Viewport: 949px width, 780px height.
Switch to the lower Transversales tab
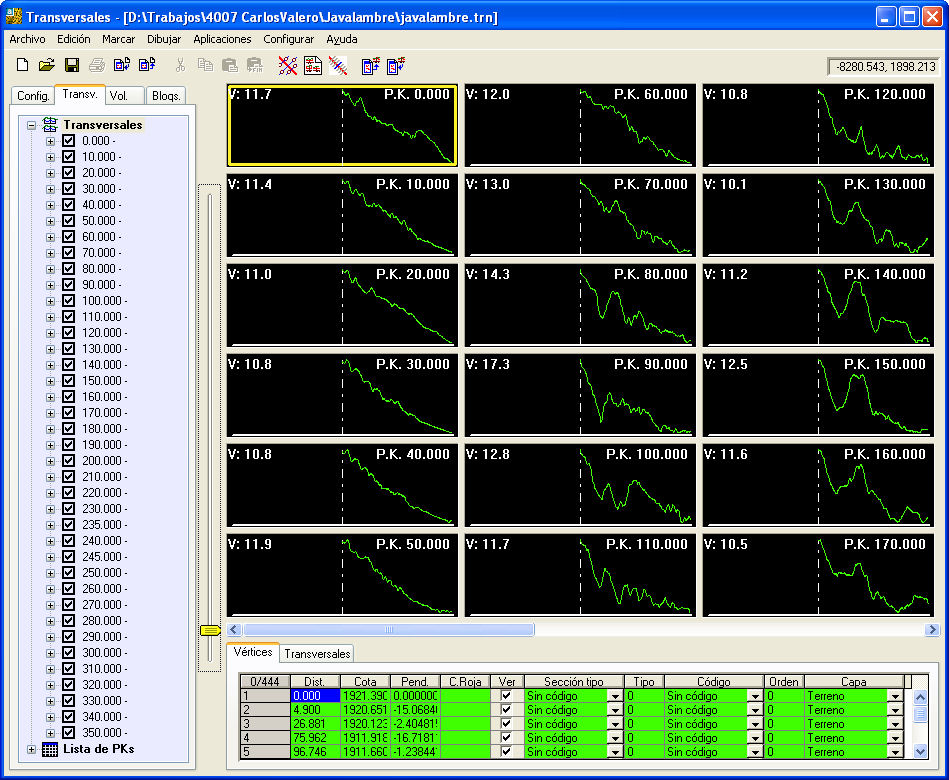click(x=317, y=654)
